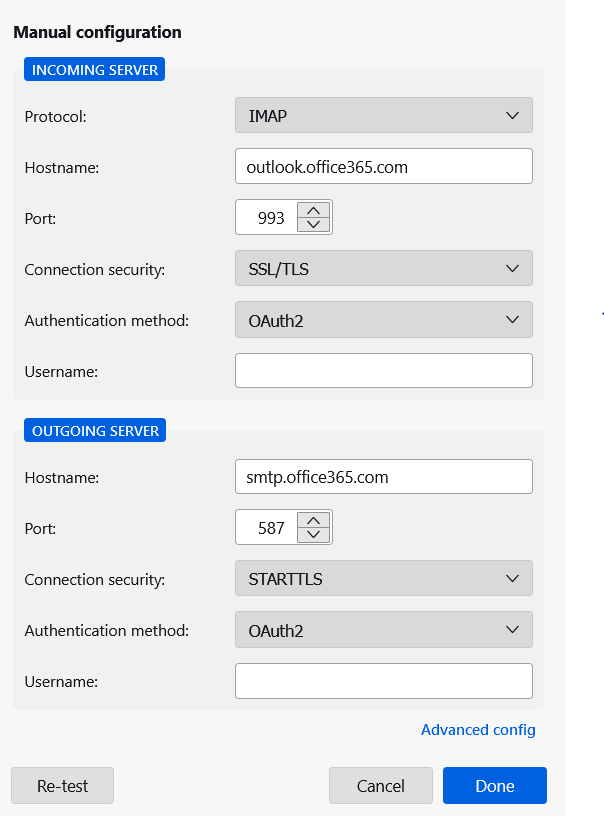Viewport: 604px width, 816px height.
Task: Open the incoming Protocol IMAP dropdown
Action: point(383,116)
